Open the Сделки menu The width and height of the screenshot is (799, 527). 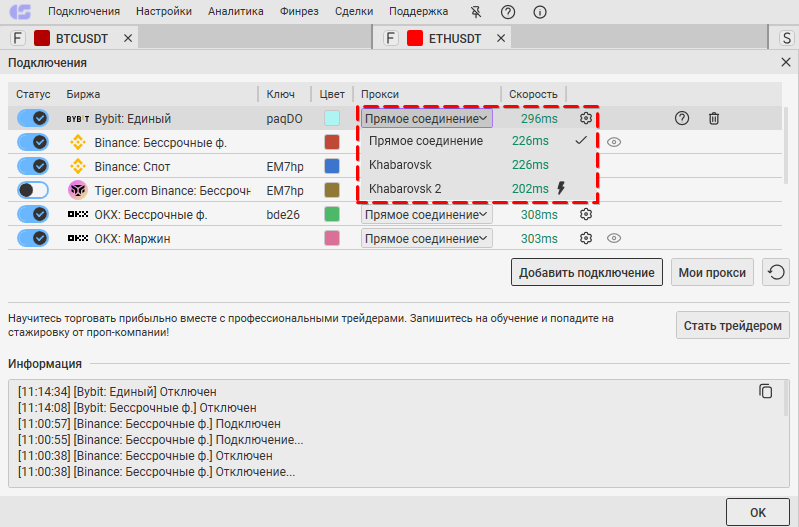[354, 11]
